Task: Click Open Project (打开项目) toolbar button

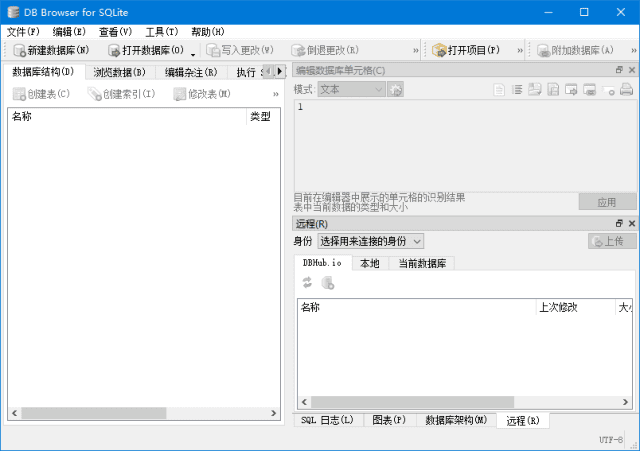Action: pos(466,50)
